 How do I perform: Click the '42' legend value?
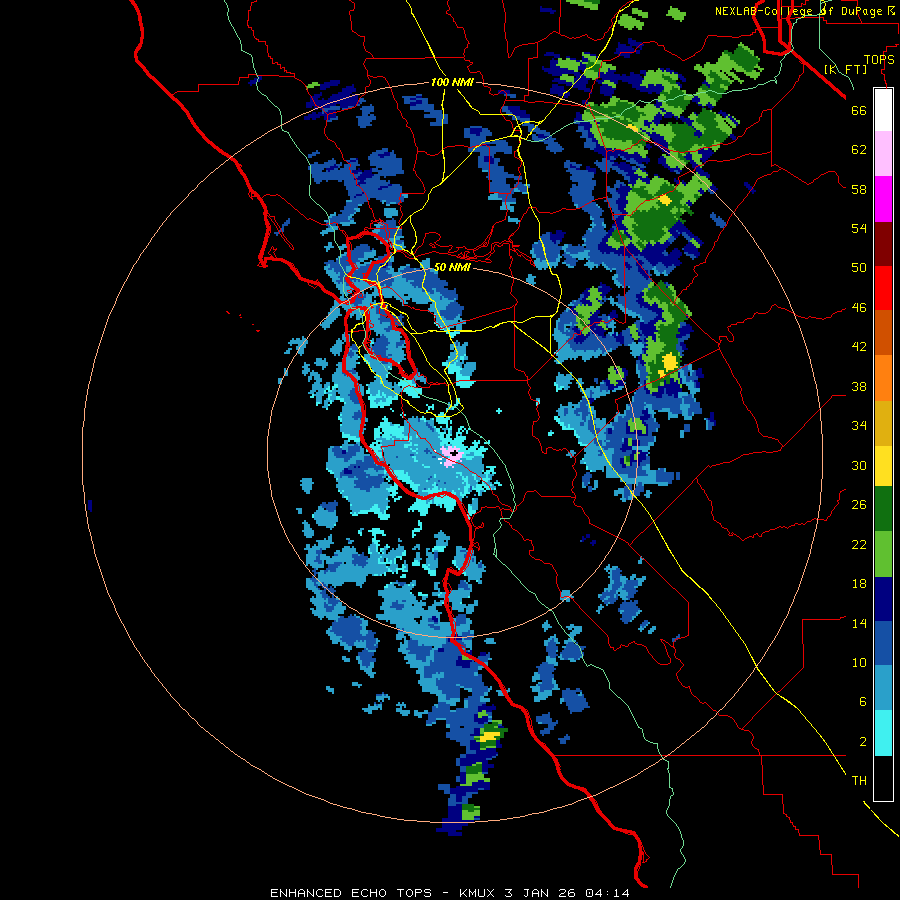(x=859, y=347)
